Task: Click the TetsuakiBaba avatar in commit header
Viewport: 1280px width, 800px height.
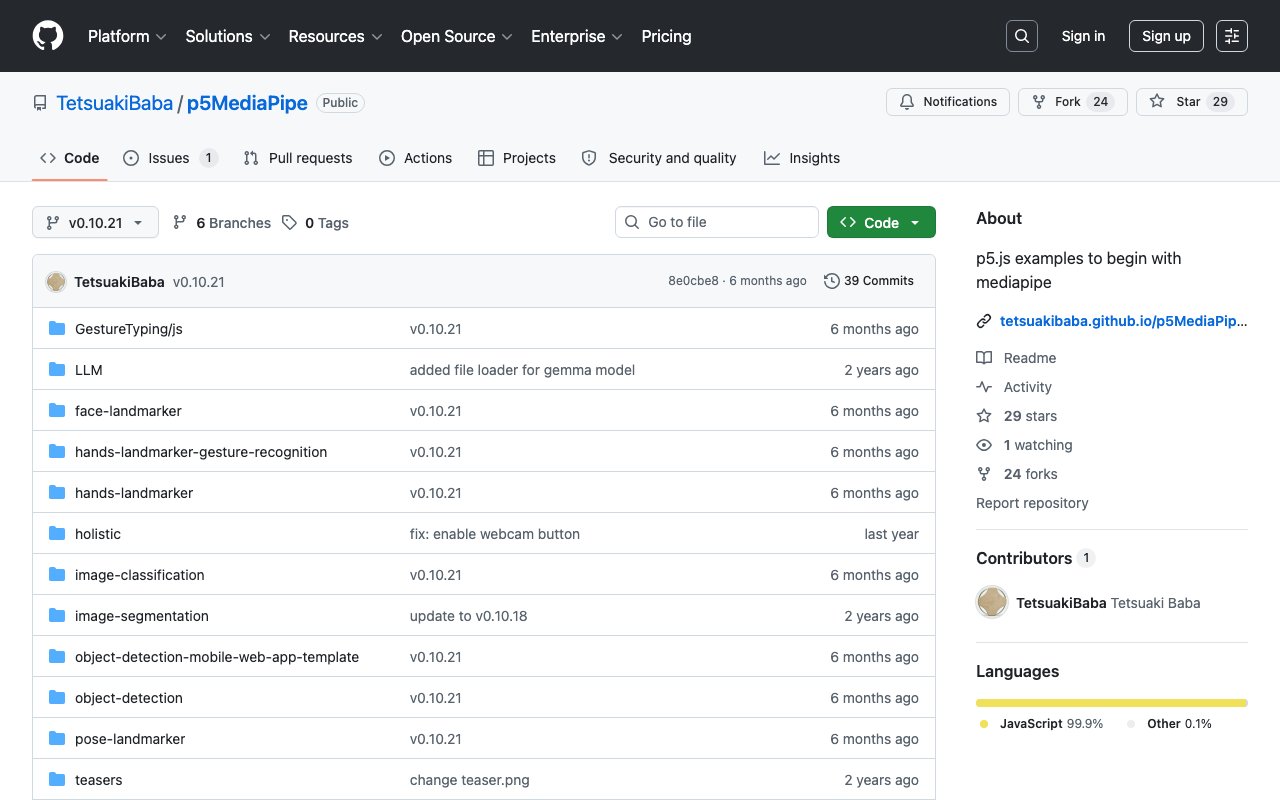Action: [x=56, y=282]
